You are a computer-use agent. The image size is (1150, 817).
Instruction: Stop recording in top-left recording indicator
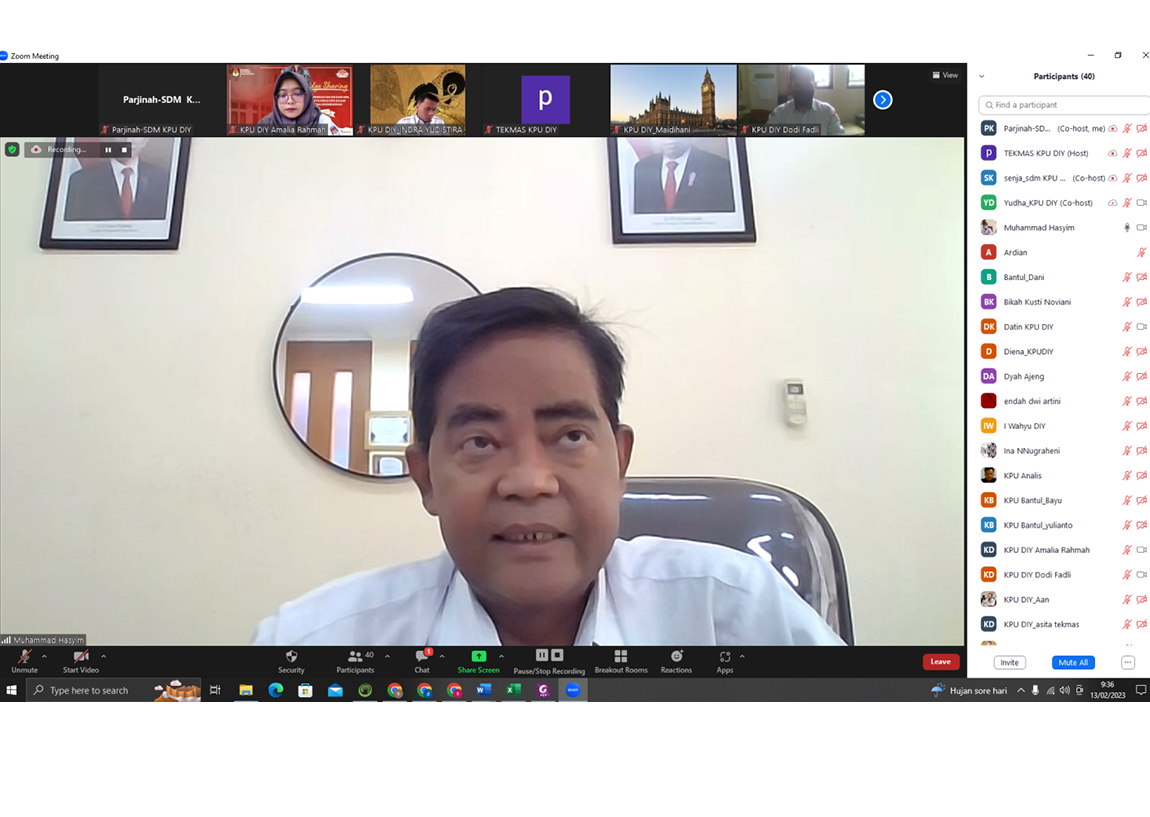124,150
